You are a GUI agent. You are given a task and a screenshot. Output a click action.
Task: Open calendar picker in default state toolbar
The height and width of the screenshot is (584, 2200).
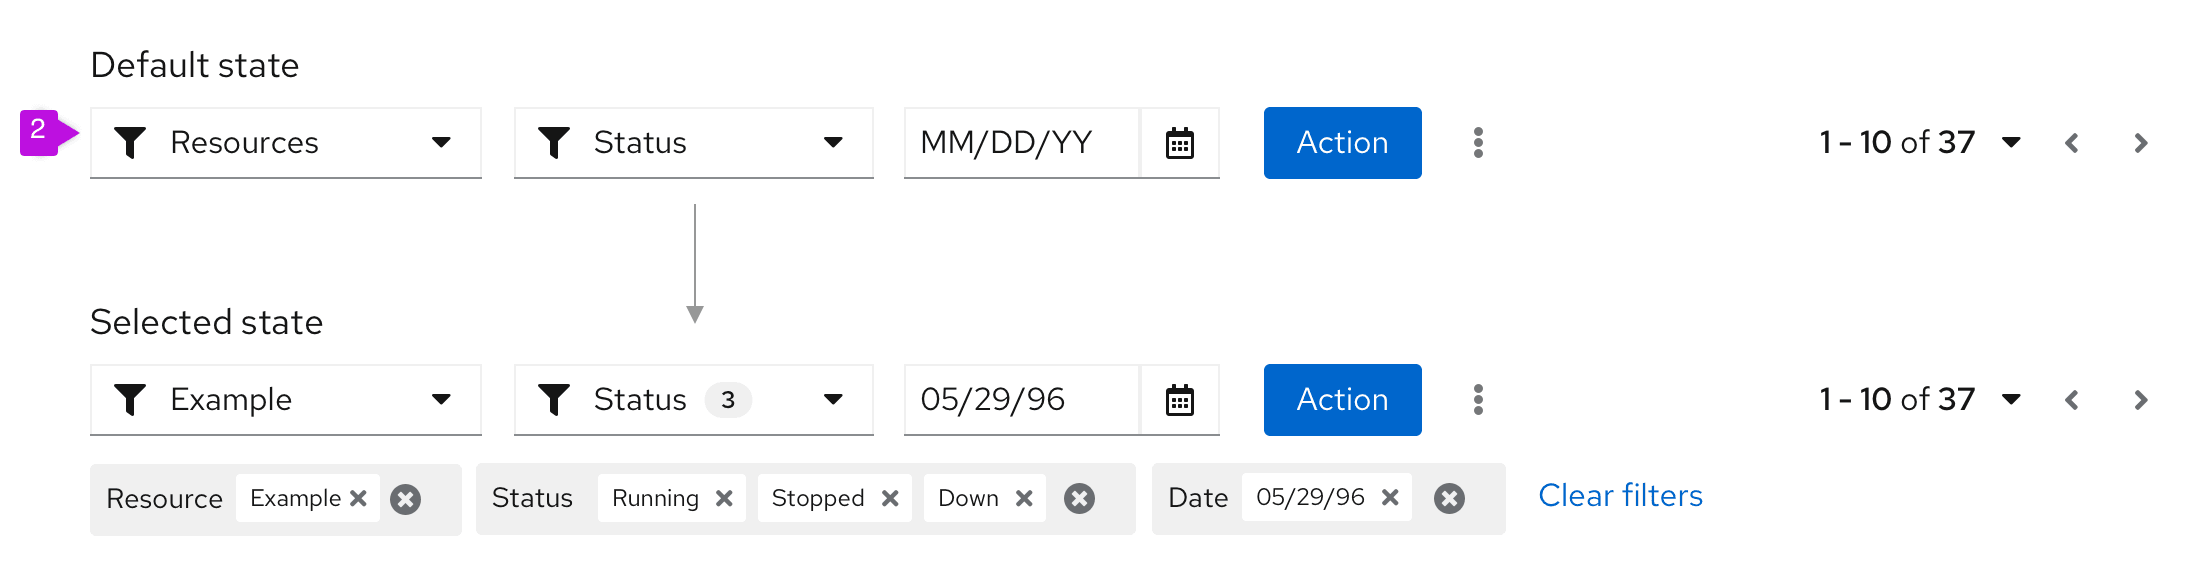(1180, 143)
